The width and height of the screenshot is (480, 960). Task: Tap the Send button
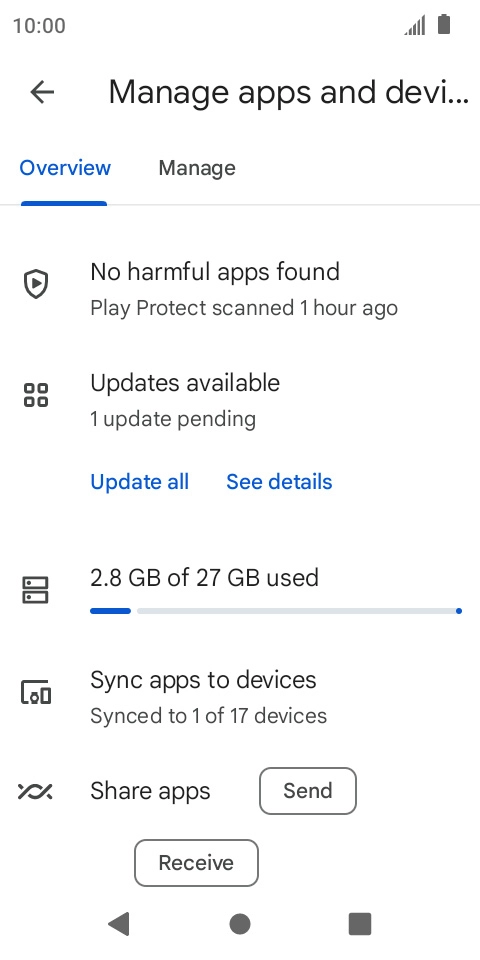click(308, 791)
